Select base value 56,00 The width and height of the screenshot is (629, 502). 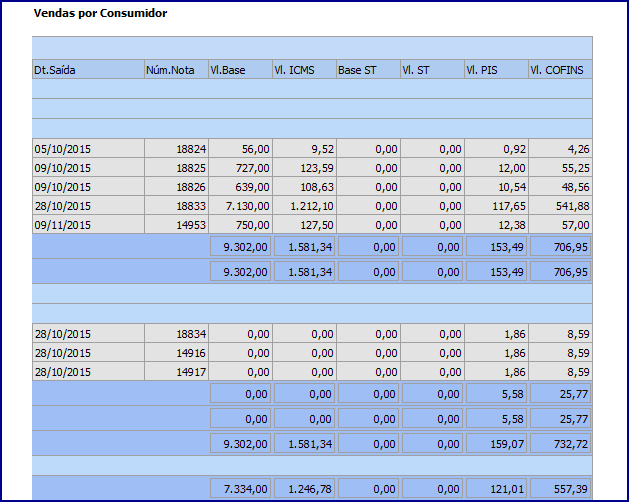240,149
